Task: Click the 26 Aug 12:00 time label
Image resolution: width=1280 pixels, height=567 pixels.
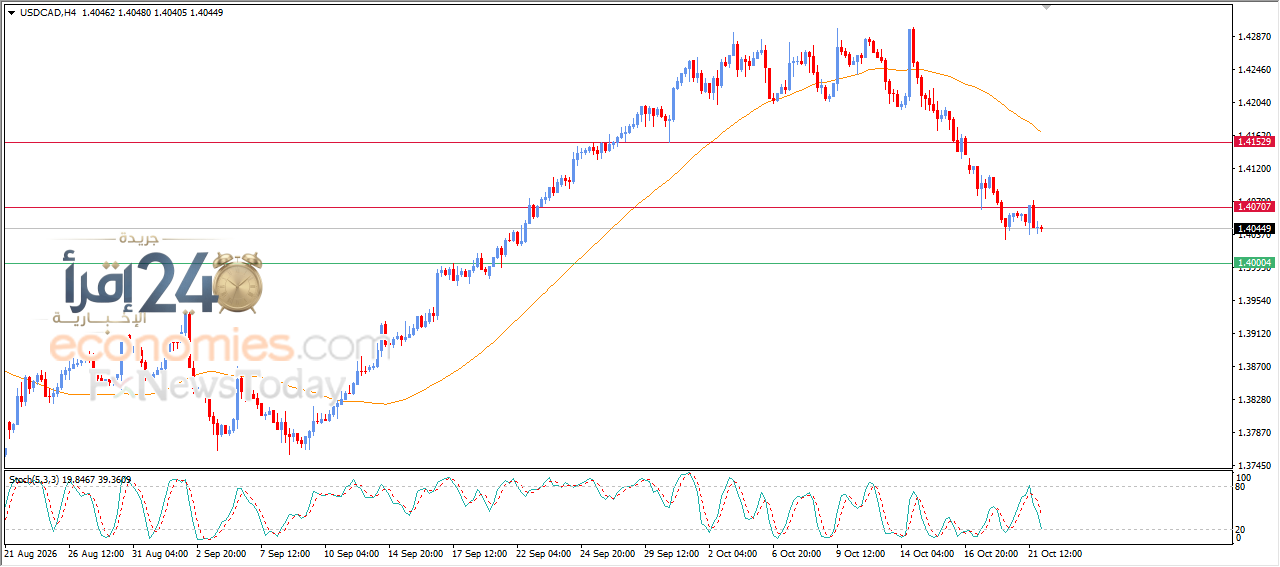Action: pos(96,553)
